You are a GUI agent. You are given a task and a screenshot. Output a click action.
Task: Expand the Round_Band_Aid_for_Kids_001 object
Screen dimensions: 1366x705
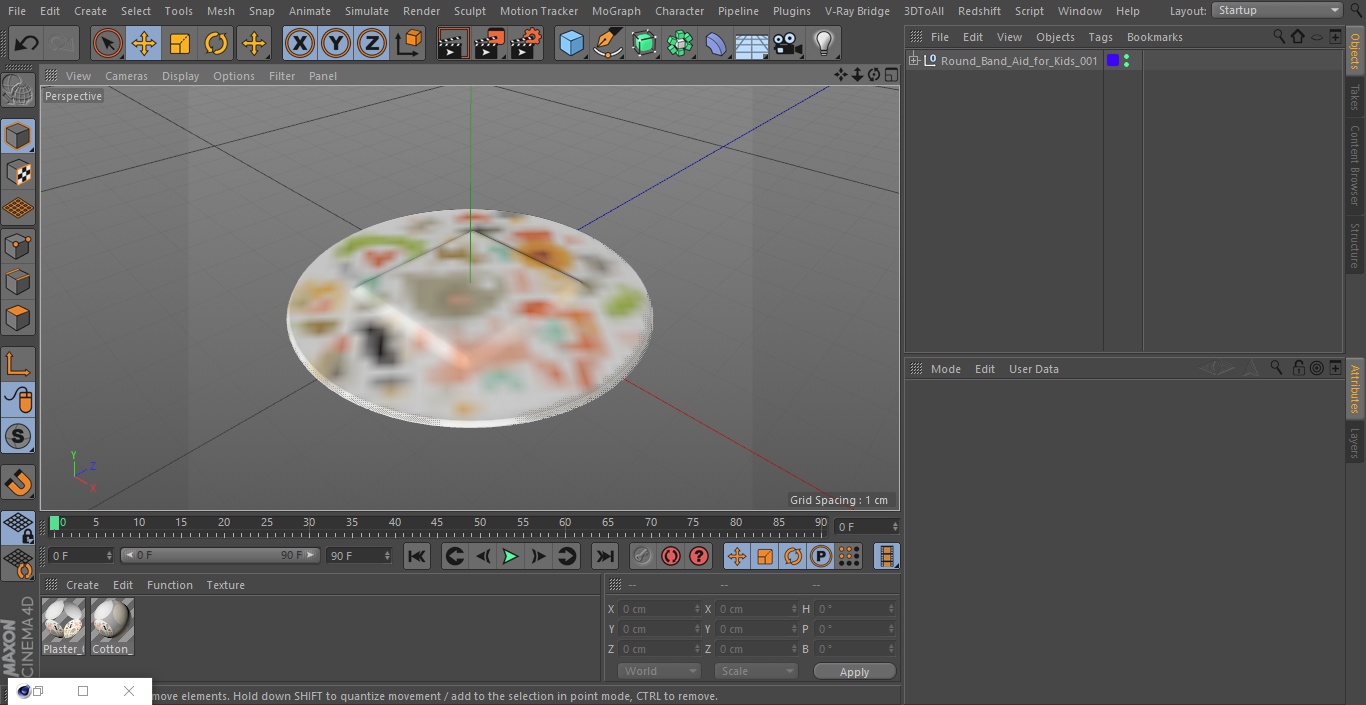pyautogui.click(x=913, y=61)
